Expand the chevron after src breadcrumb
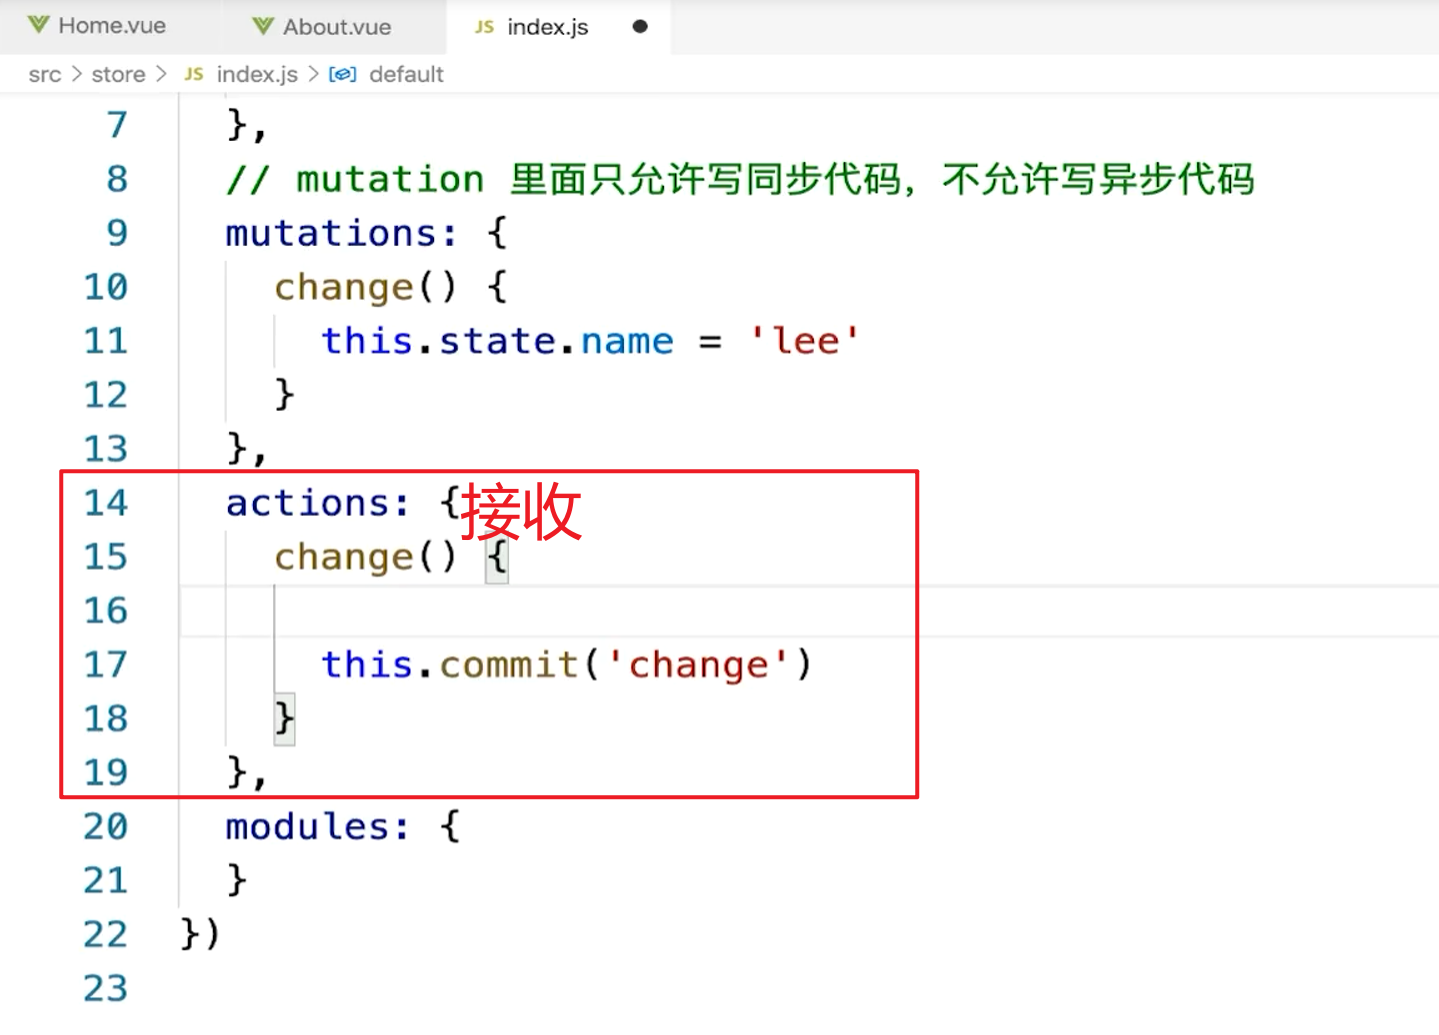The height and width of the screenshot is (1035, 1439). 76,74
